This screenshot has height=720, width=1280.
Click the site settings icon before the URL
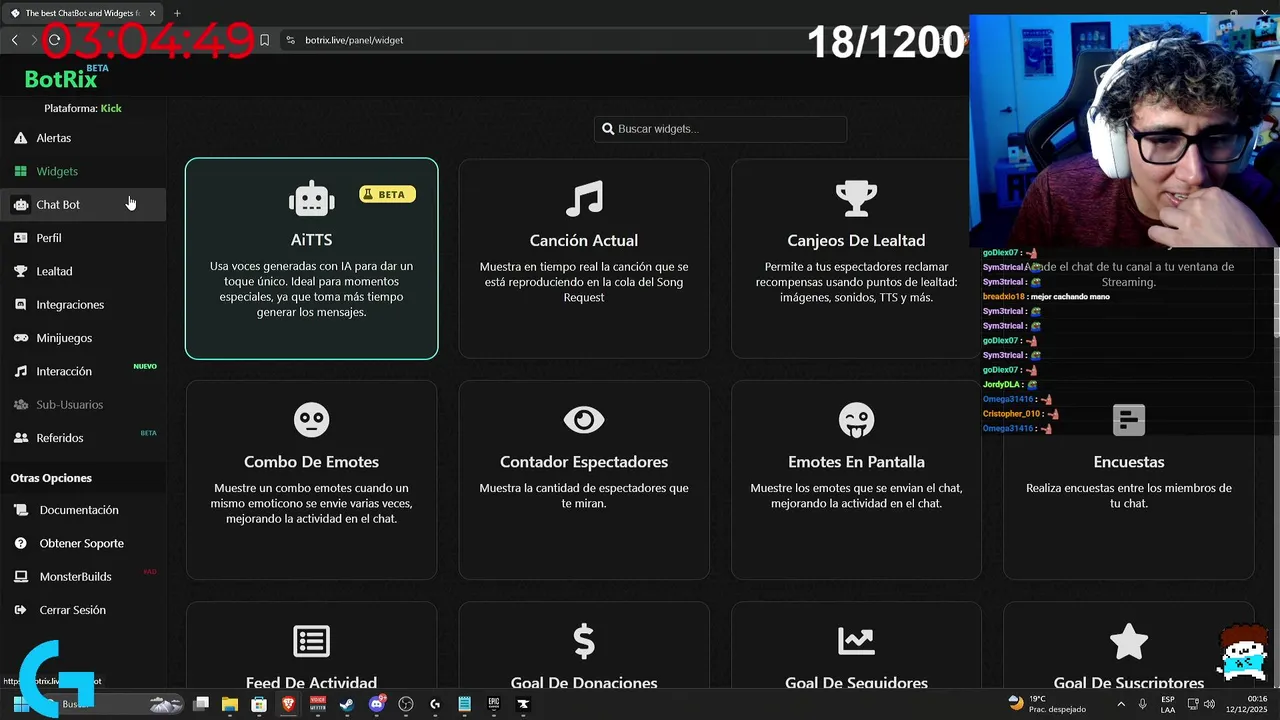pos(290,40)
